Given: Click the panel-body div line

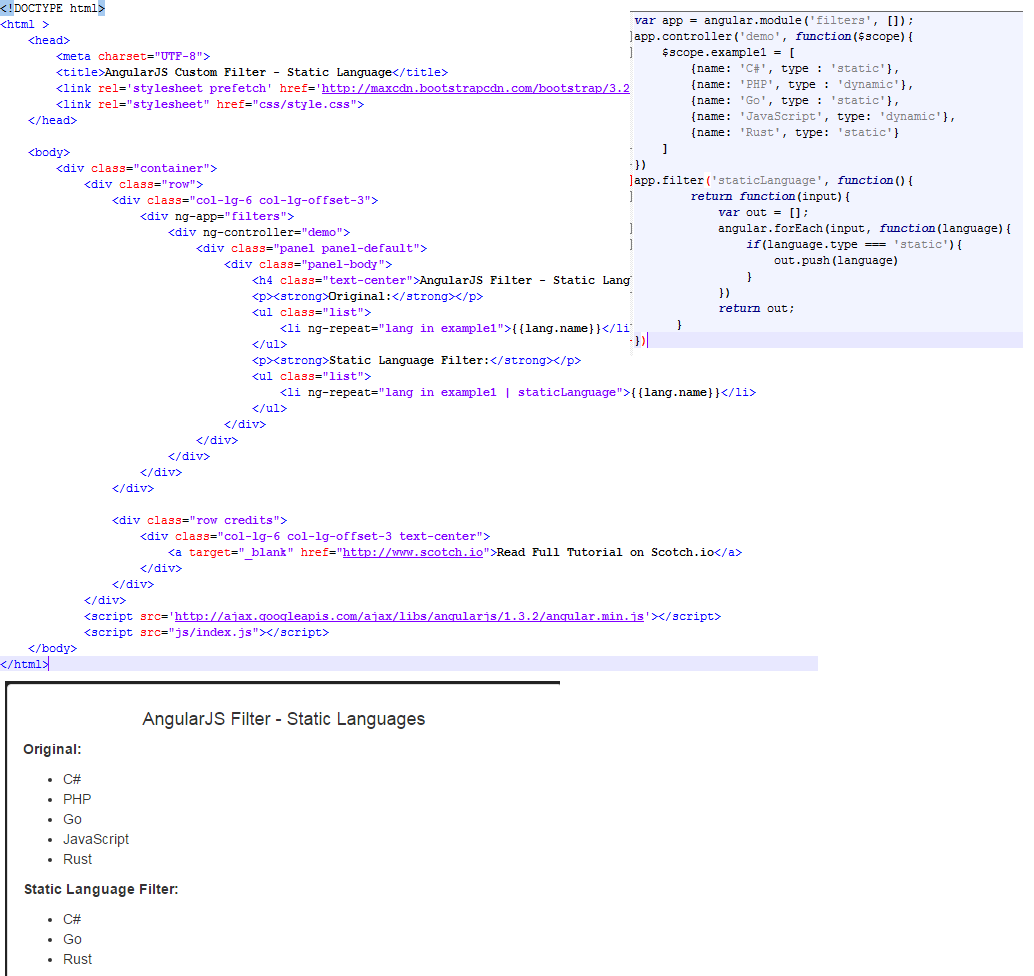Looking at the screenshot, I should coord(308,264).
